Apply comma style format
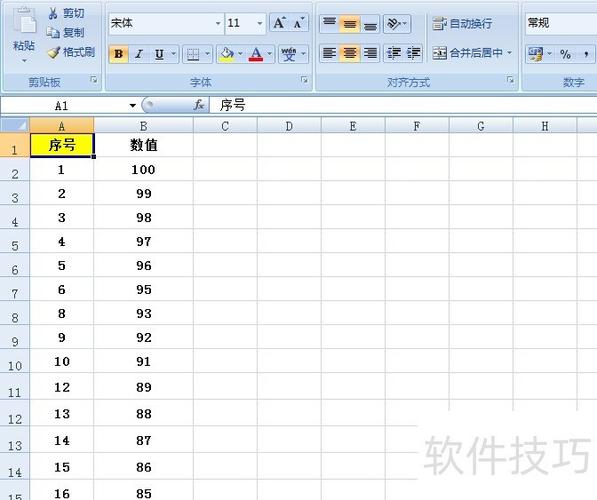 point(586,54)
